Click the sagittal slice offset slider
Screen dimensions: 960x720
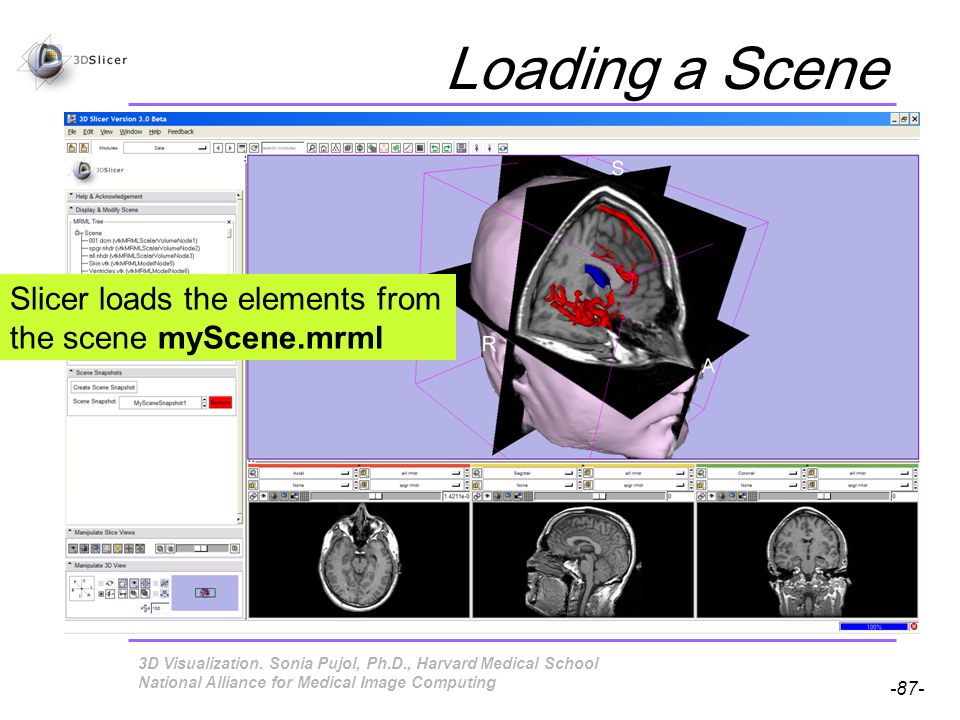[x=600, y=496]
